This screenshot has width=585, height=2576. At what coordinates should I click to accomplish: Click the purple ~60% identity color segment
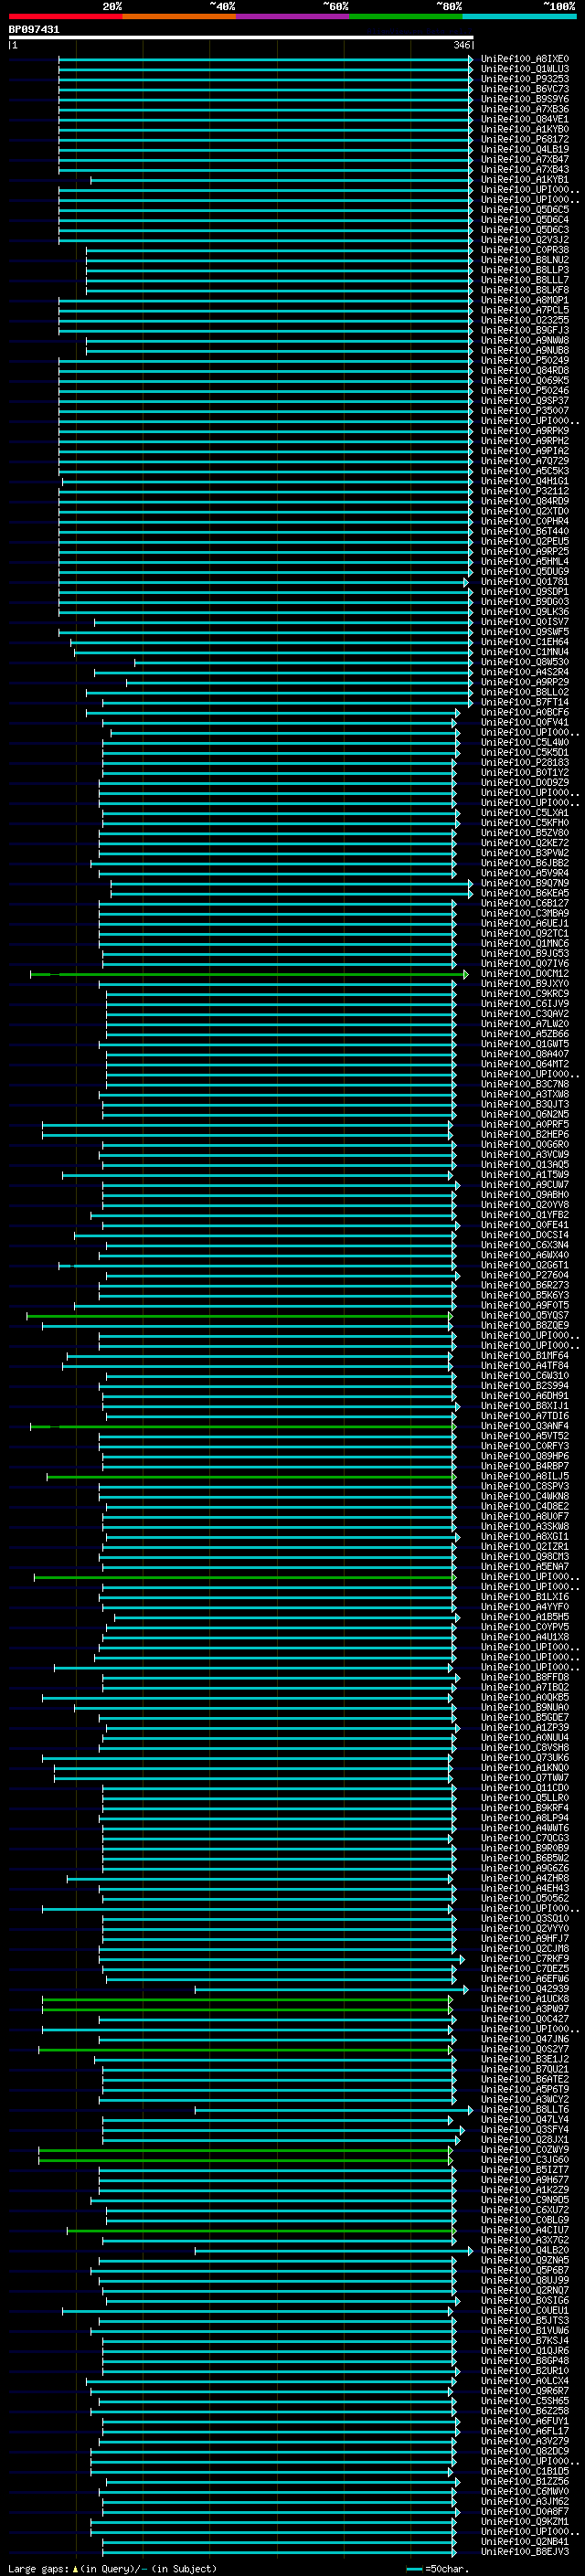point(292,16)
